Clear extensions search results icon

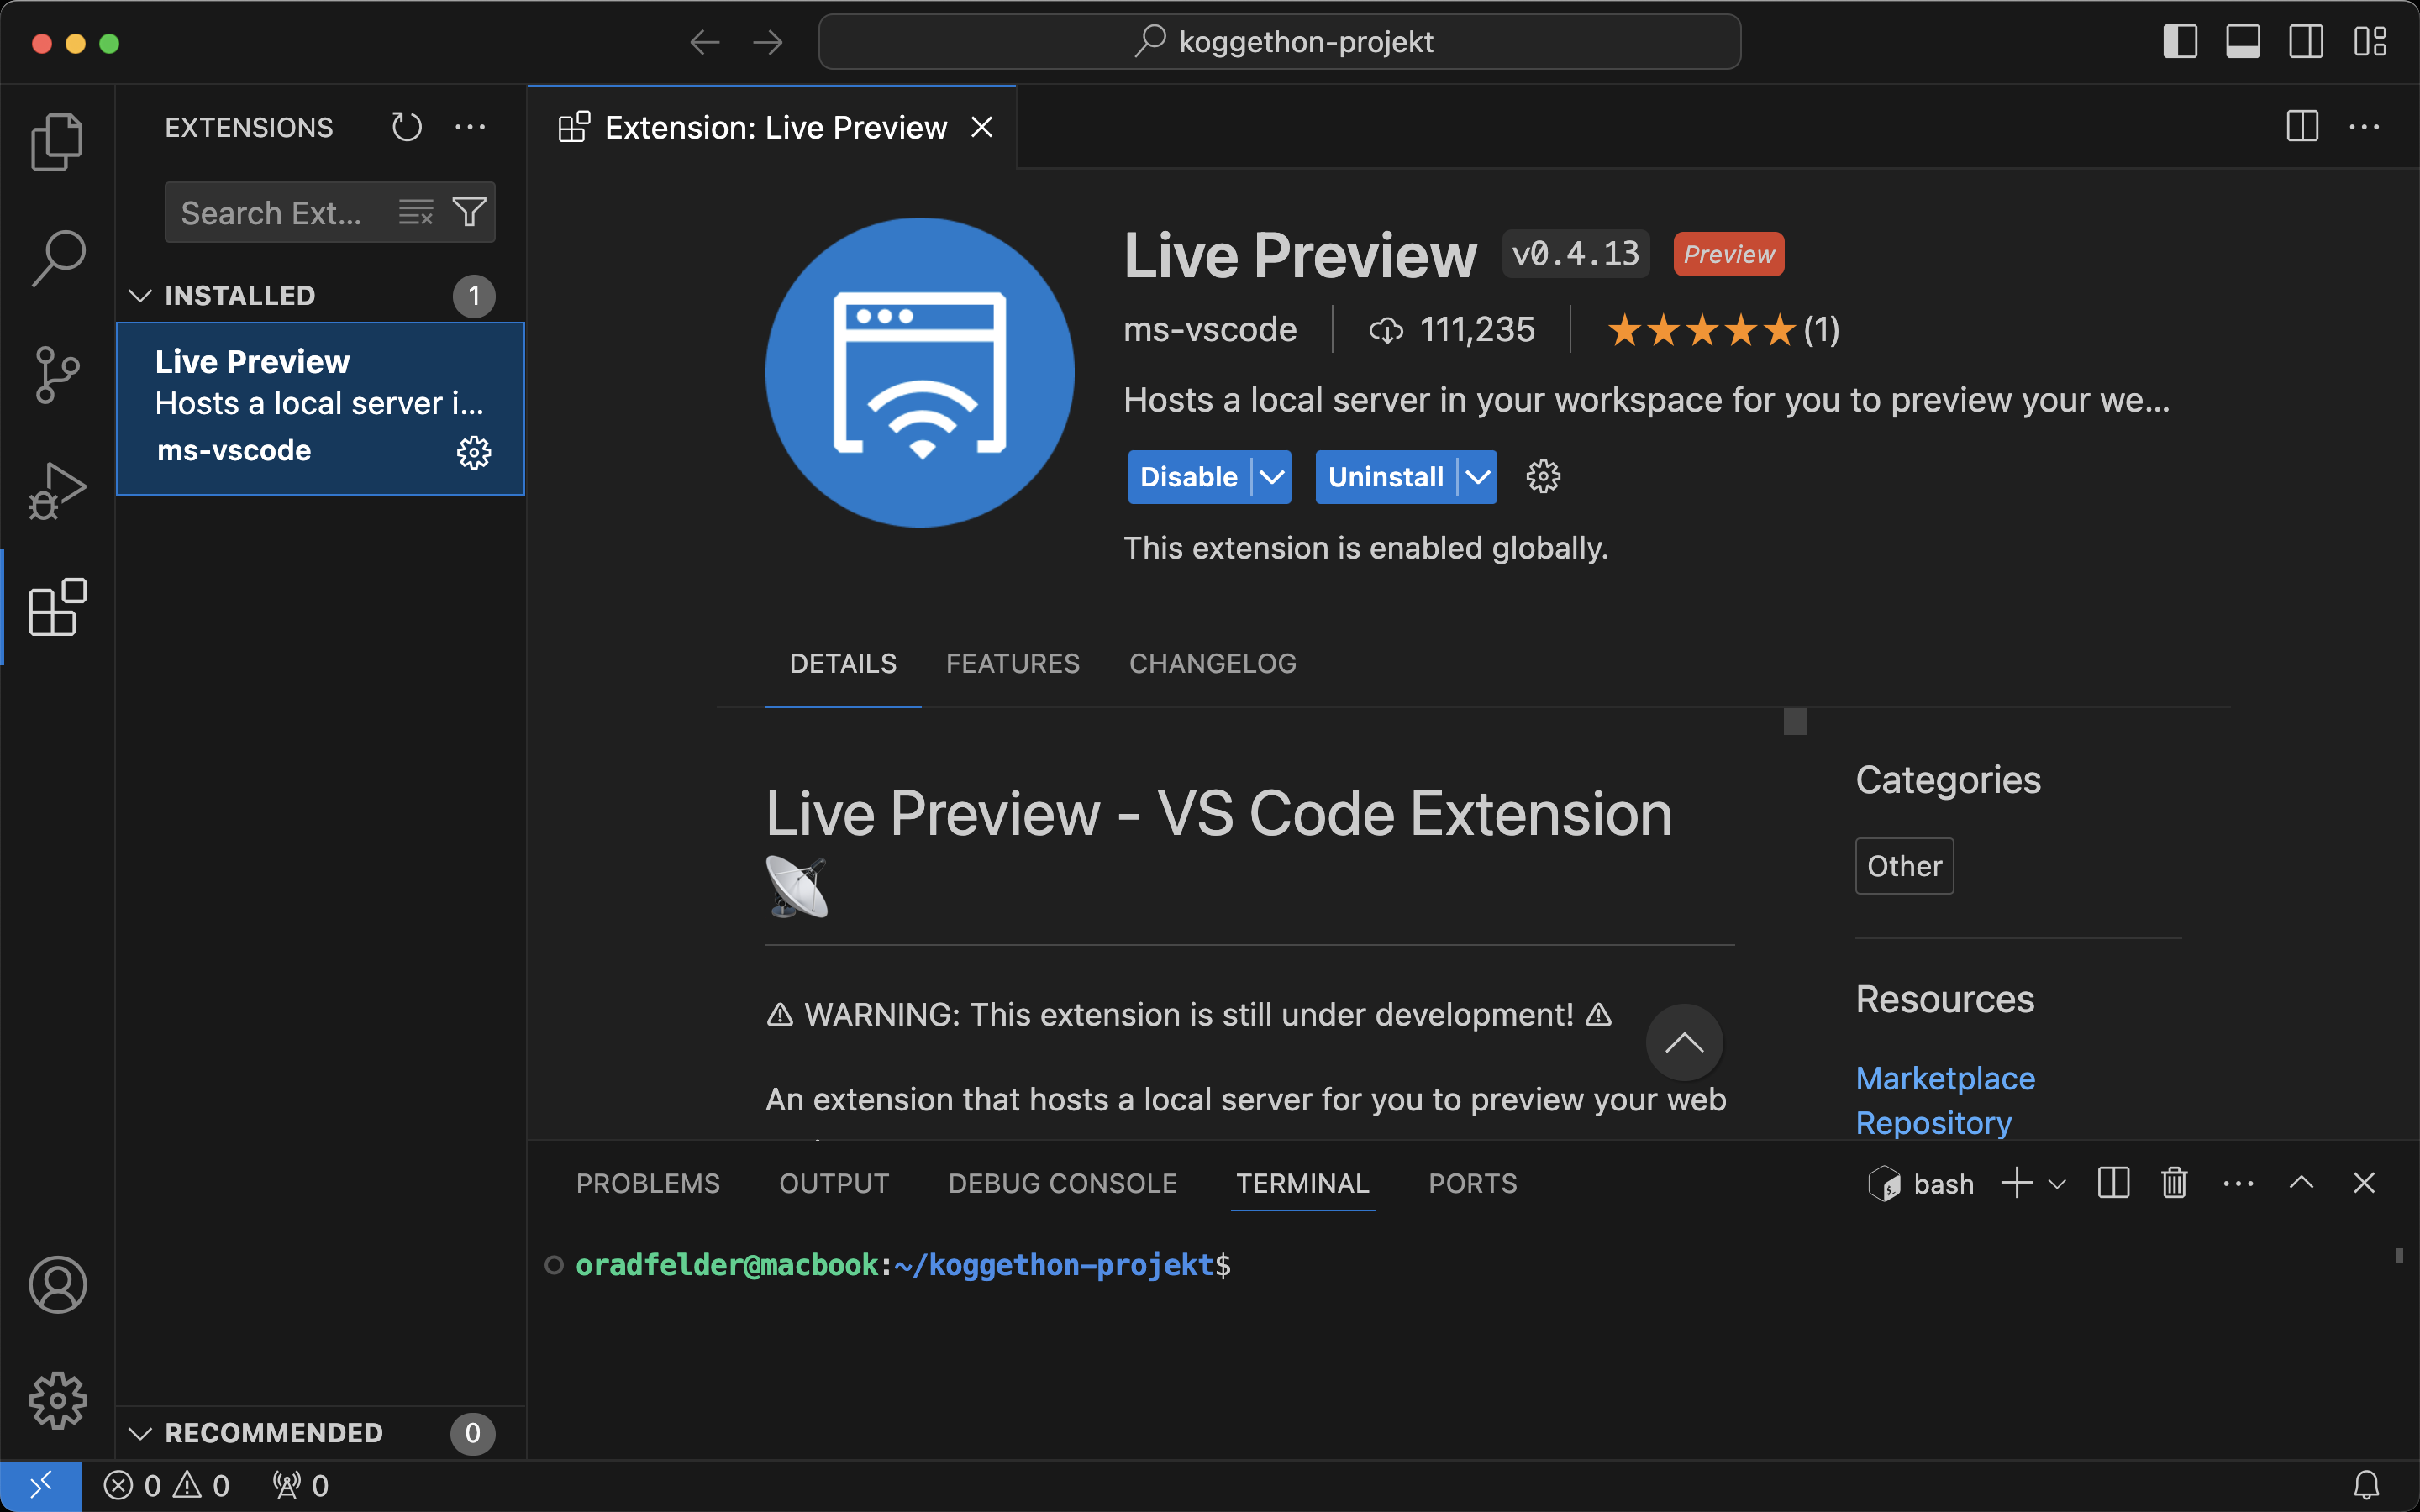coord(415,212)
